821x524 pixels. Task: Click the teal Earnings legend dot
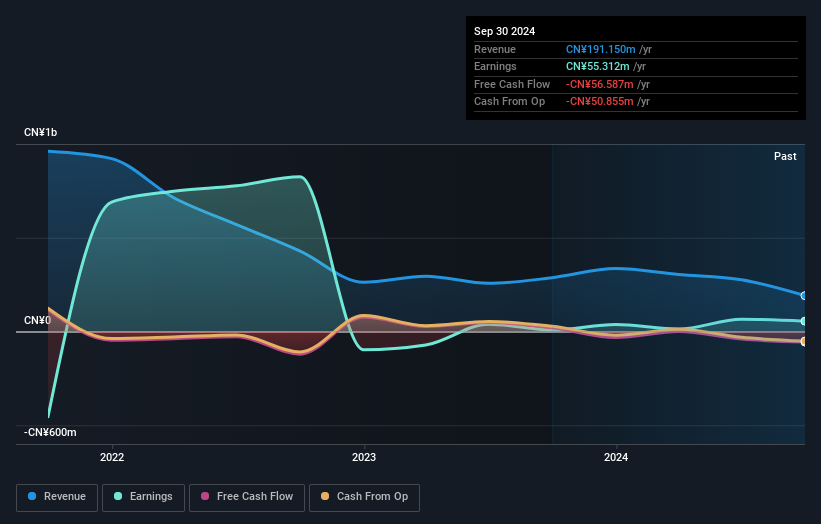pos(118,496)
